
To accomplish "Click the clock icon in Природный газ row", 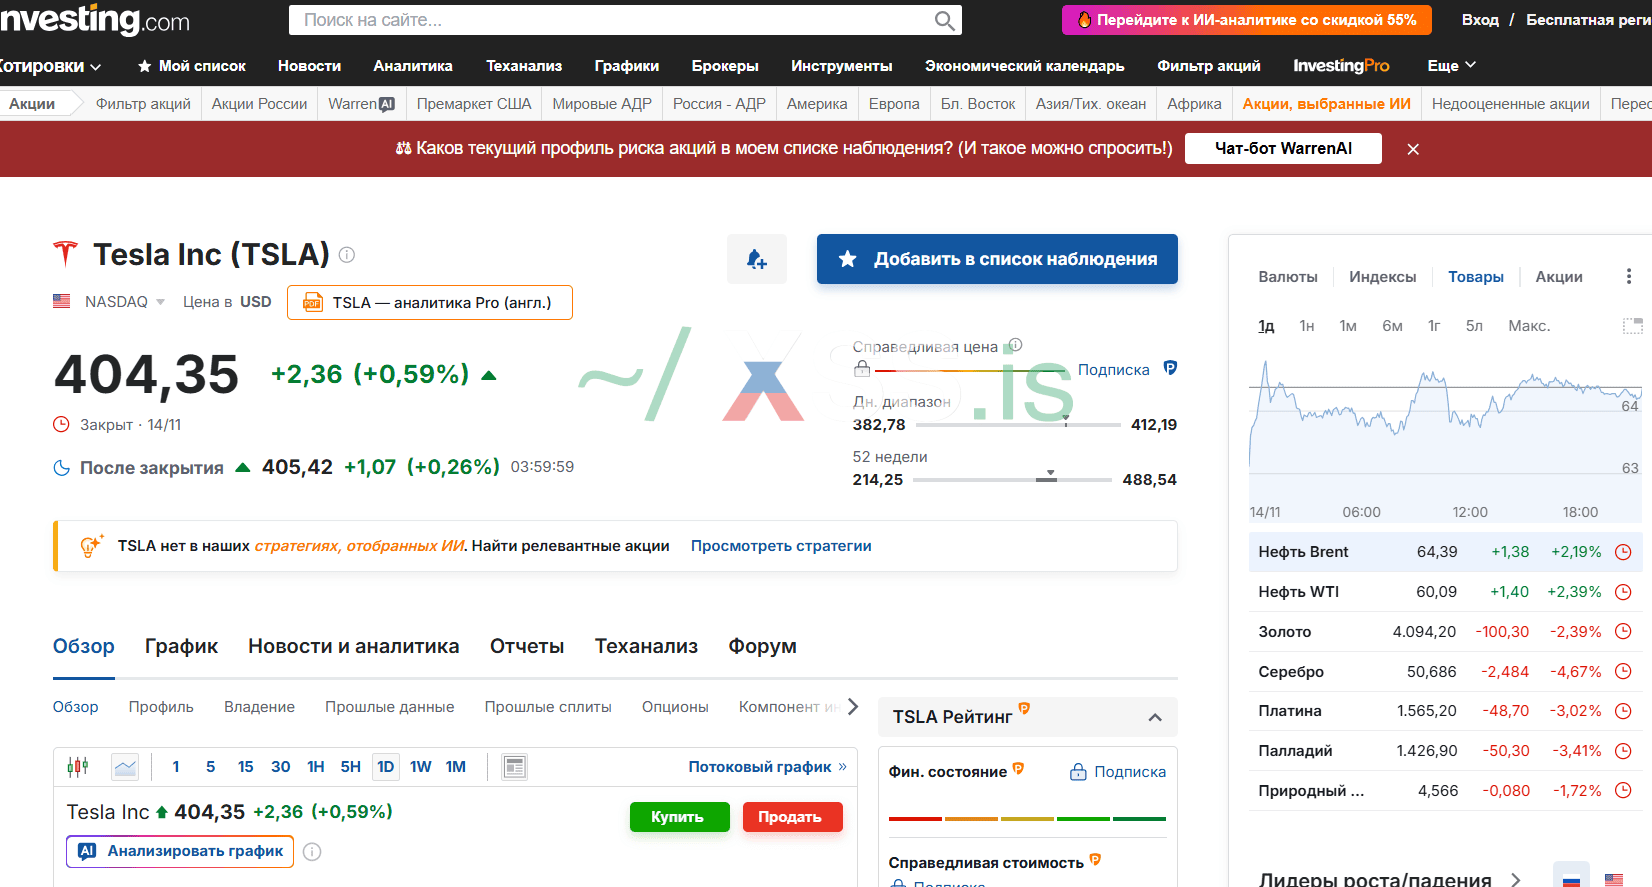I will click(1623, 790).
